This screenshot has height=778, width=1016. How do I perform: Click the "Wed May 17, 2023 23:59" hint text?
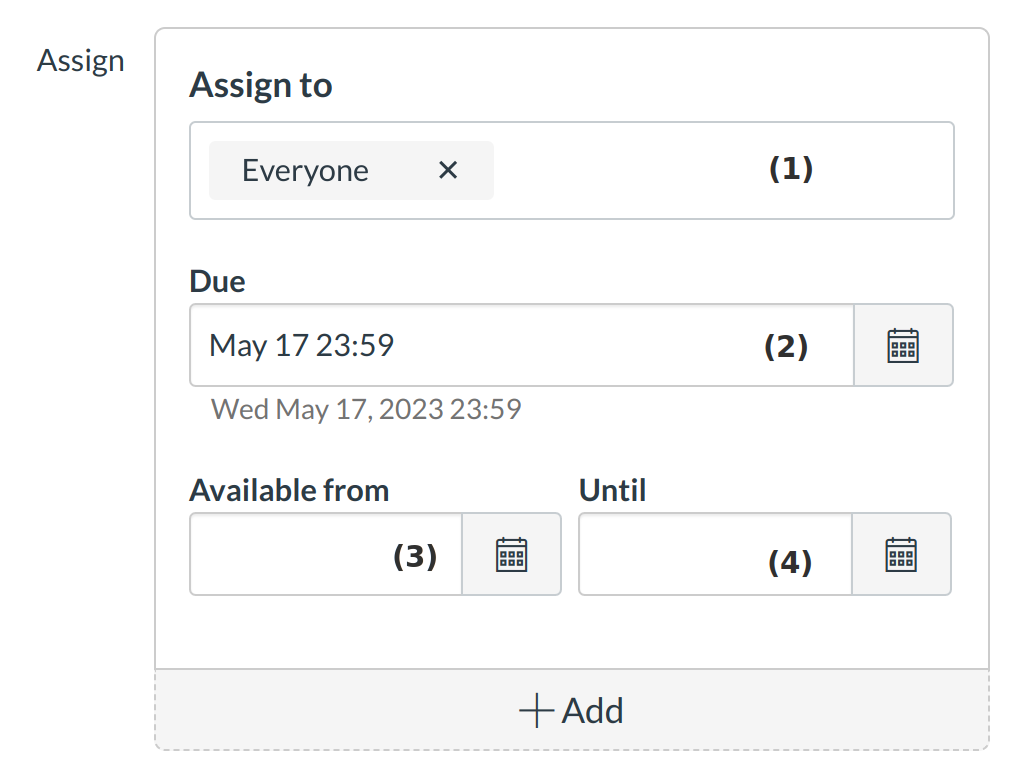366,409
